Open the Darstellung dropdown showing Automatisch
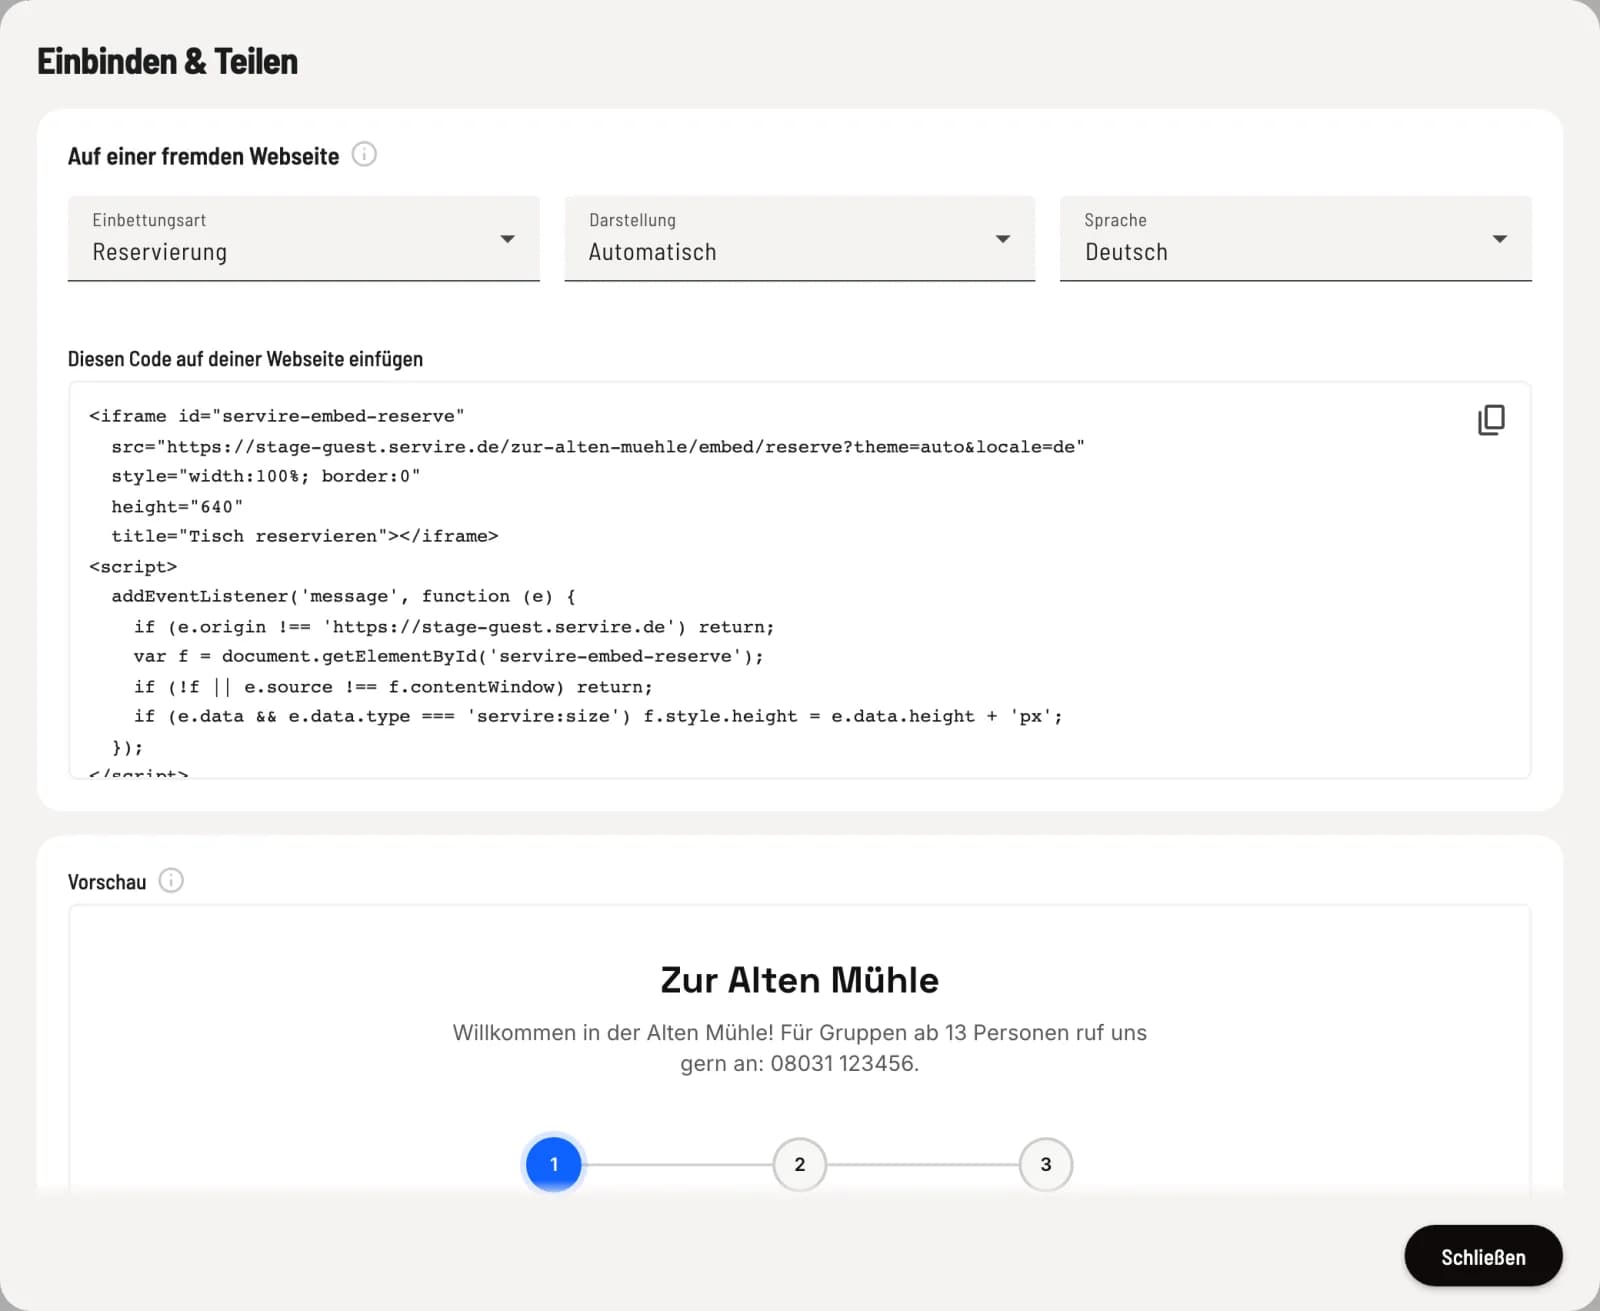 click(x=800, y=239)
